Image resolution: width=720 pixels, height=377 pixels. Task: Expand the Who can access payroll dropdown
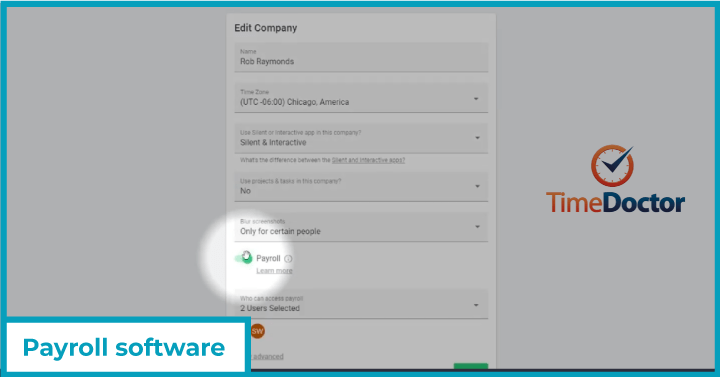[x=361, y=304]
